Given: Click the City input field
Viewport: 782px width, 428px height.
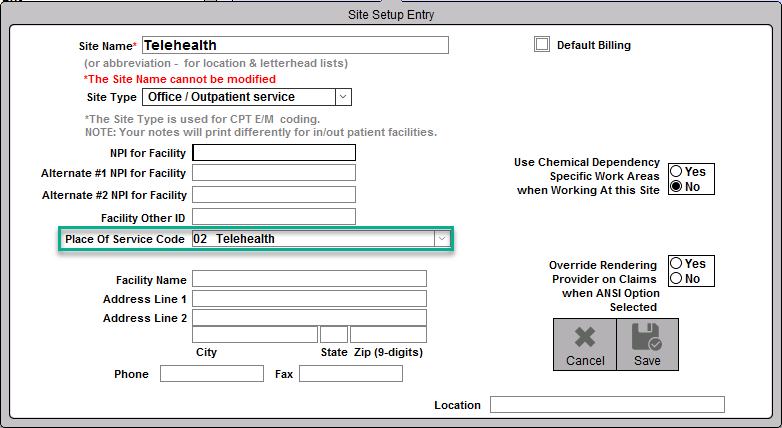Looking at the screenshot, I should (255, 334).
